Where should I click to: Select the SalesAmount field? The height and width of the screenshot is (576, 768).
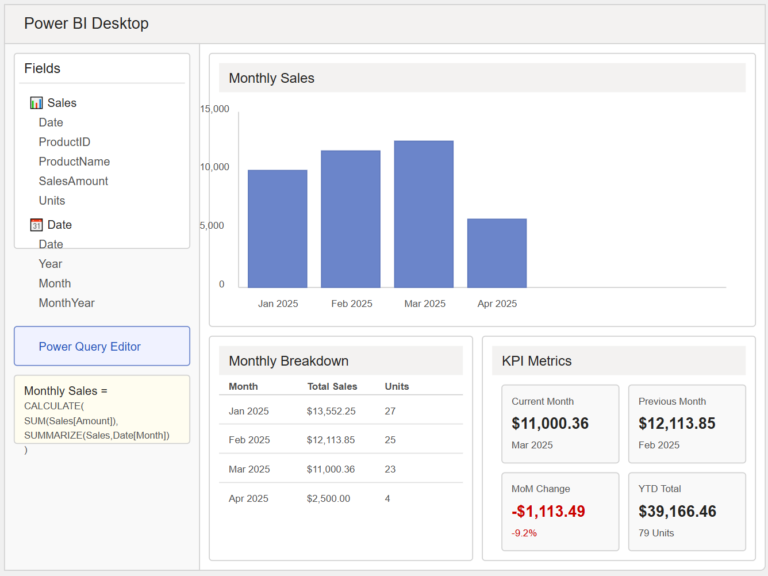coord(73,181)
